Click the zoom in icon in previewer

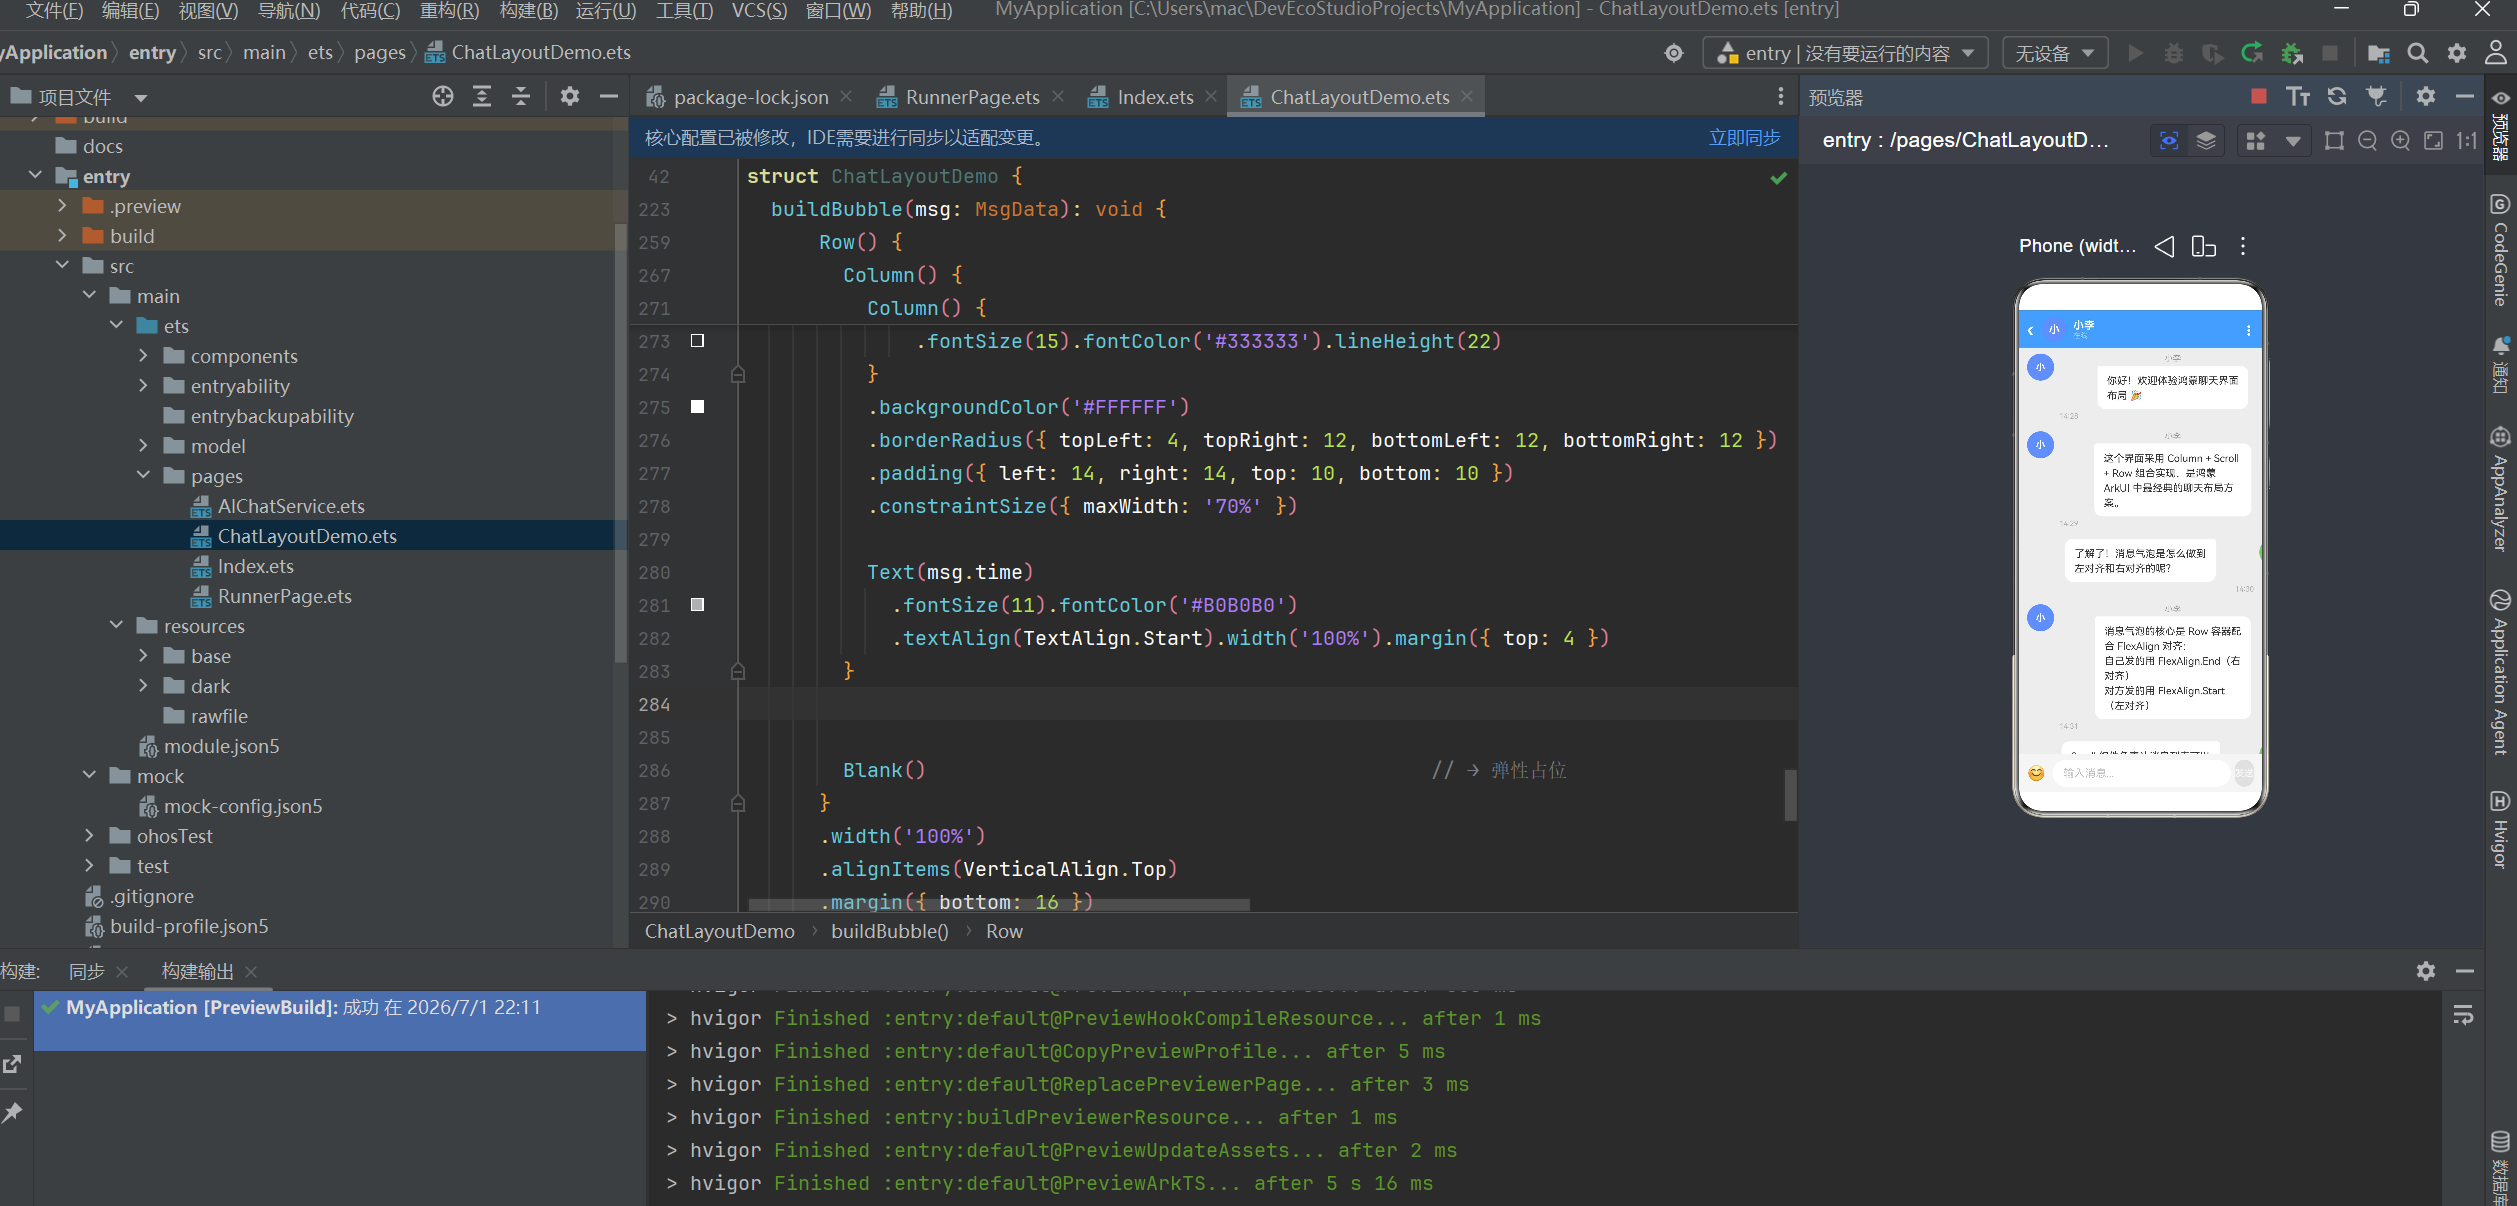click(2401, 141)
